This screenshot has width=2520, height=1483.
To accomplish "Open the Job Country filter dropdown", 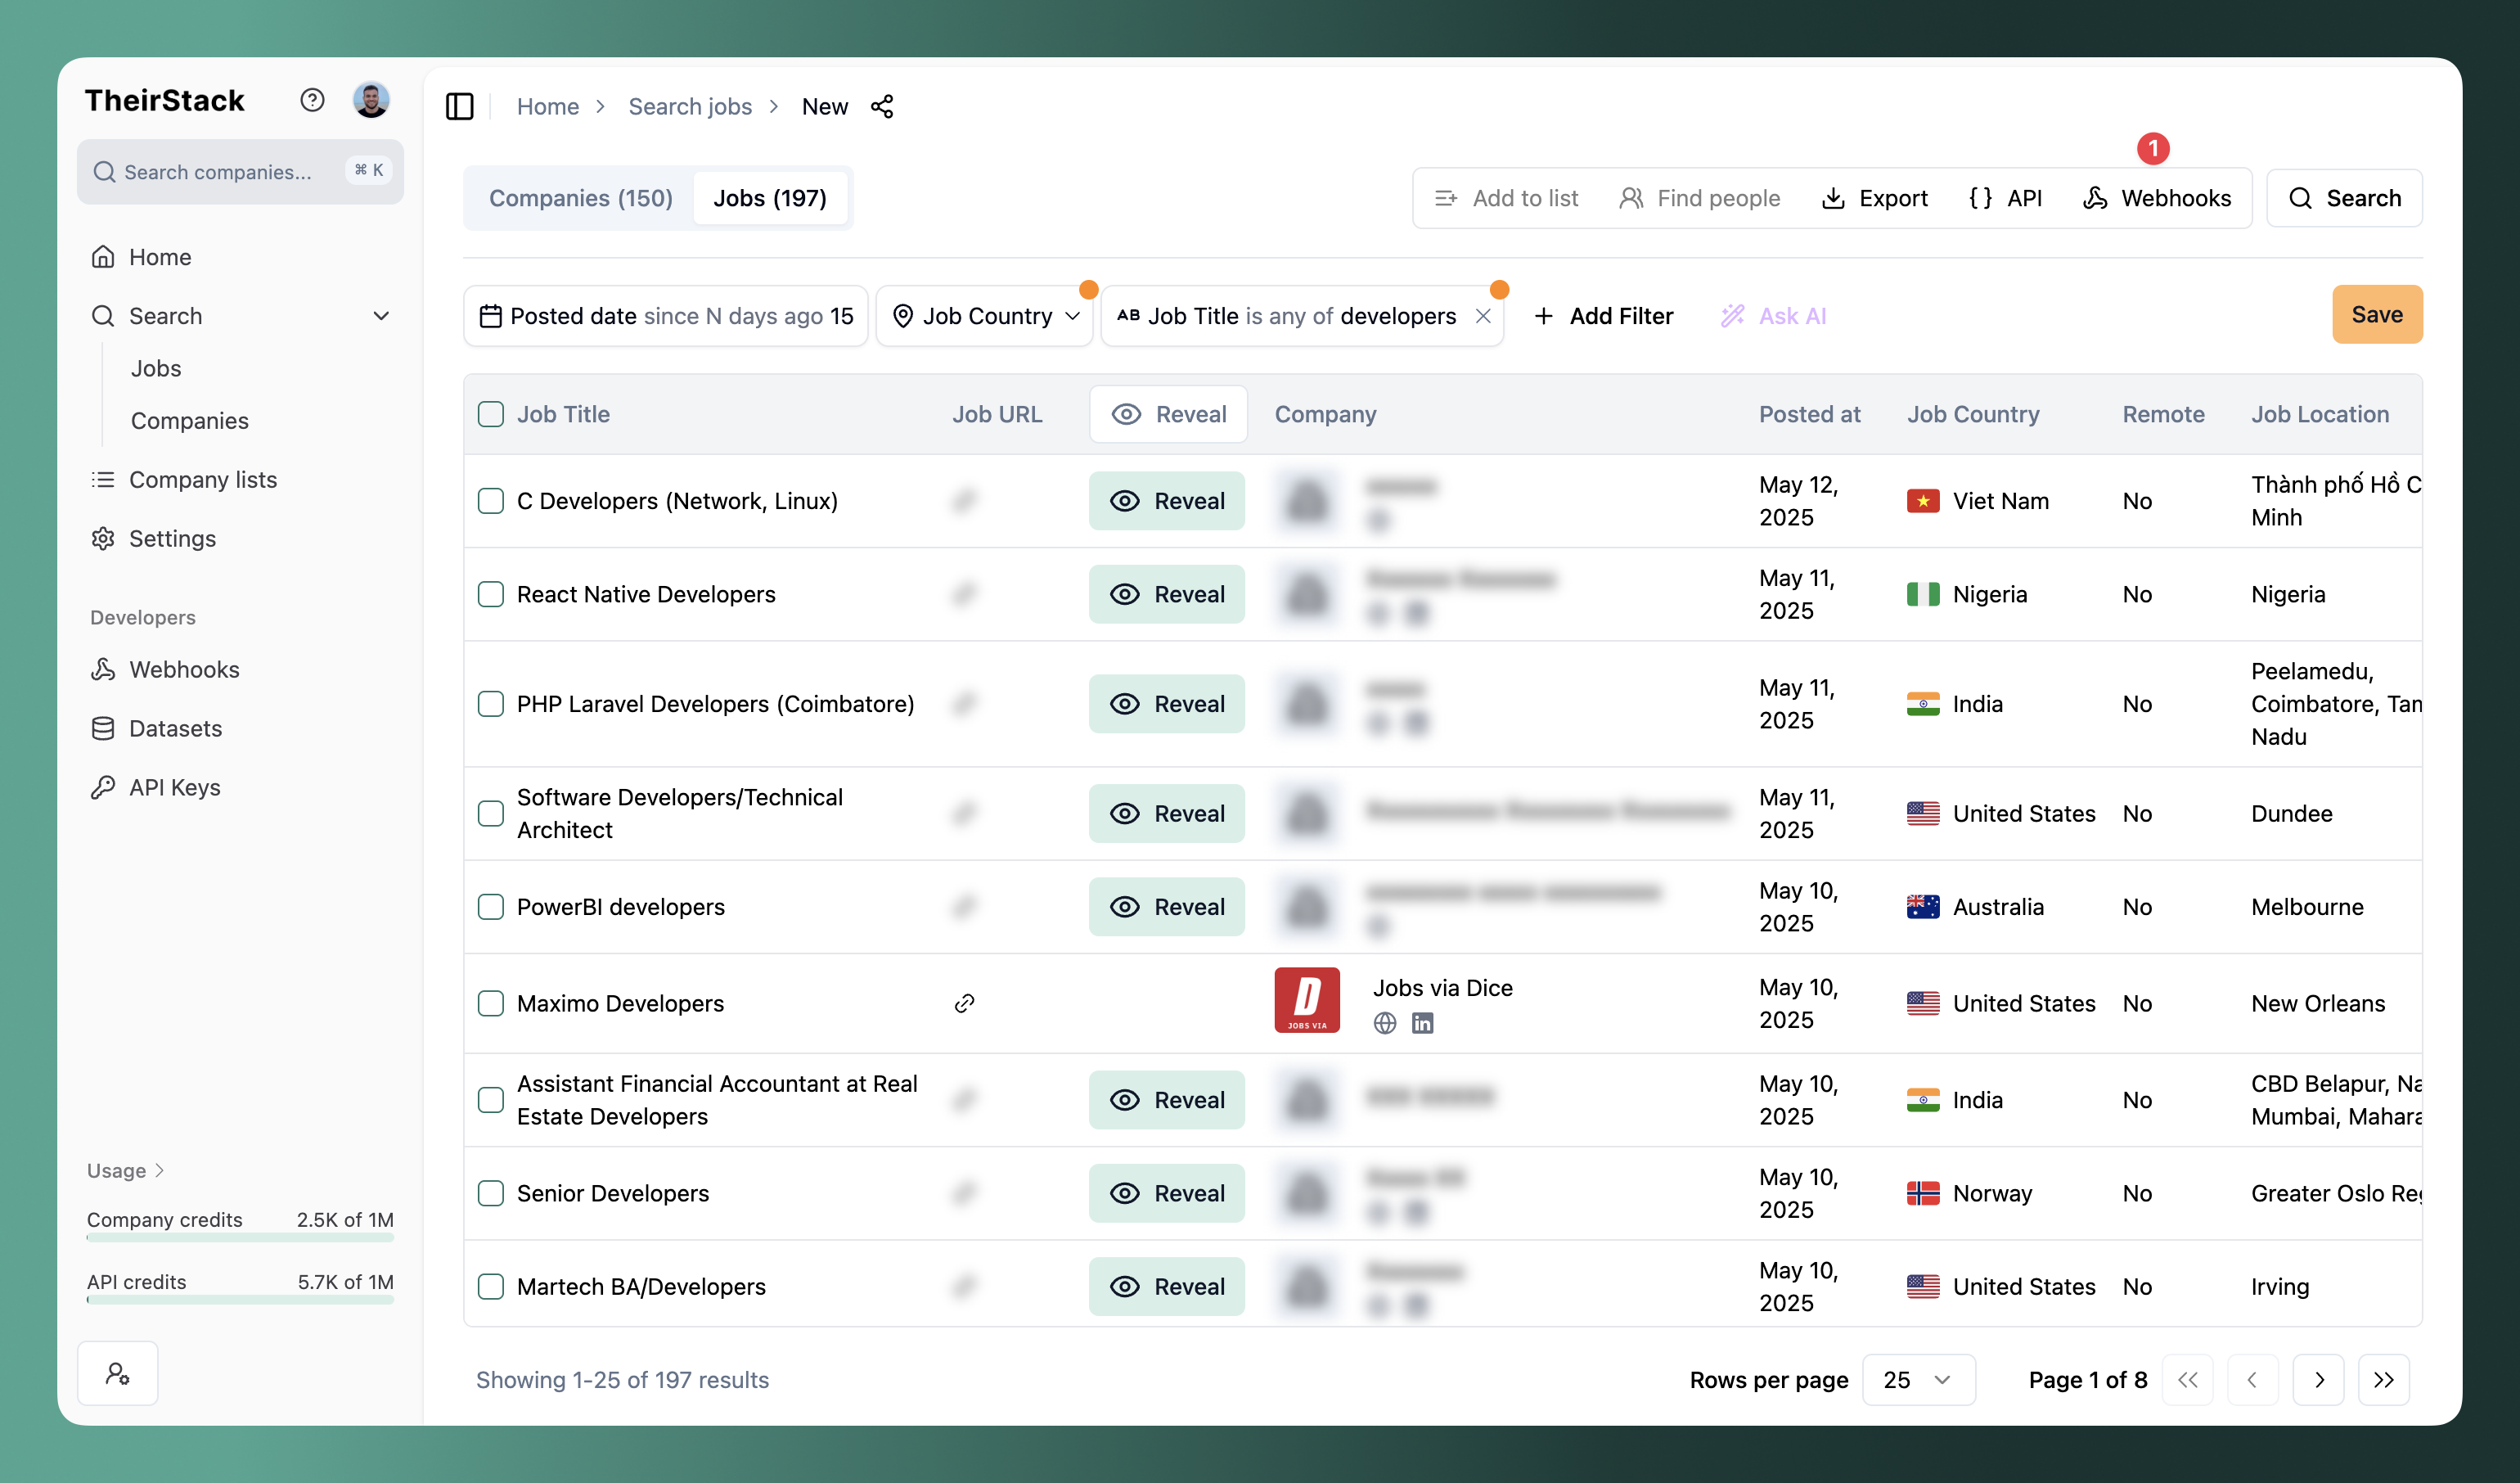I will coord(985,316).
